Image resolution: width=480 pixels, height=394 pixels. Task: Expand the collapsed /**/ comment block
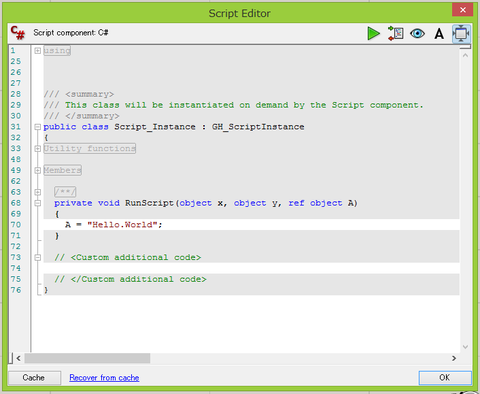click(x=38, y=192)
